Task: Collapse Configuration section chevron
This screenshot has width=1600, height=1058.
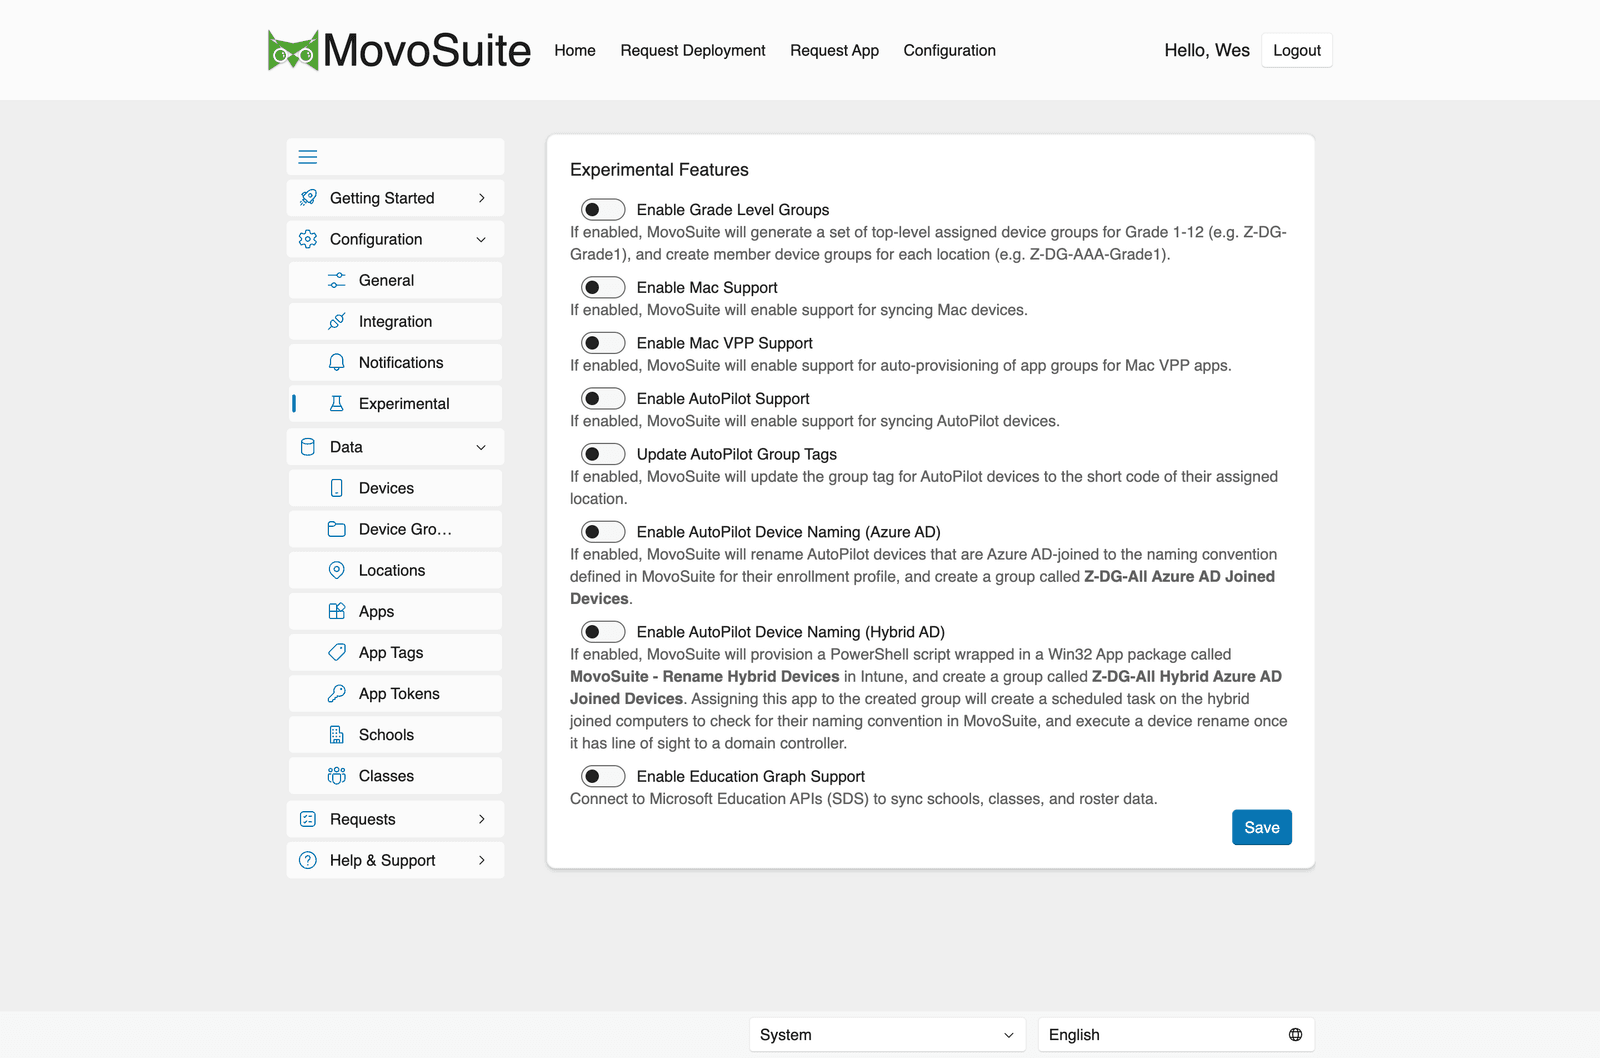Action: (482, 239)
